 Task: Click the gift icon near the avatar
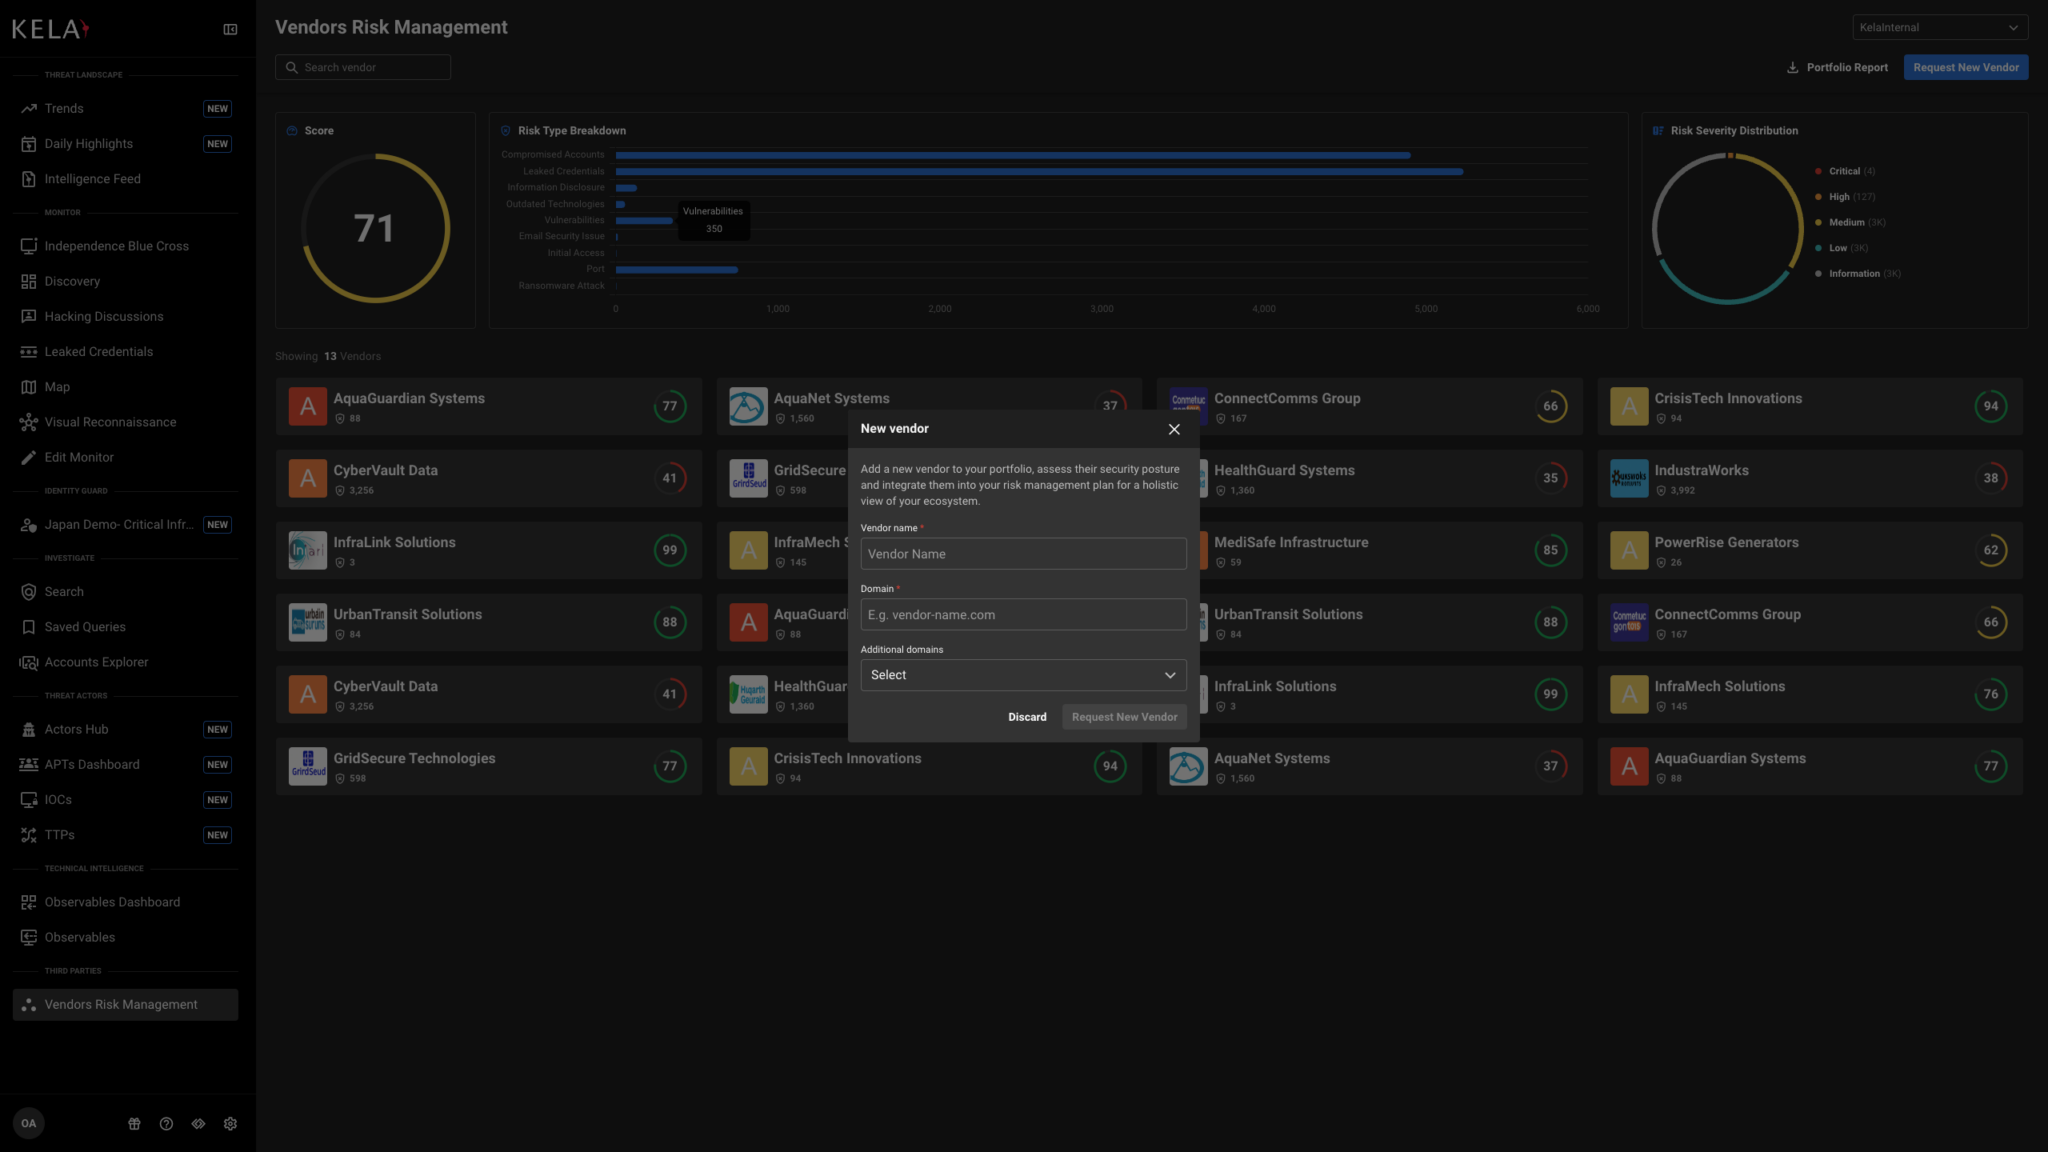134,1123
